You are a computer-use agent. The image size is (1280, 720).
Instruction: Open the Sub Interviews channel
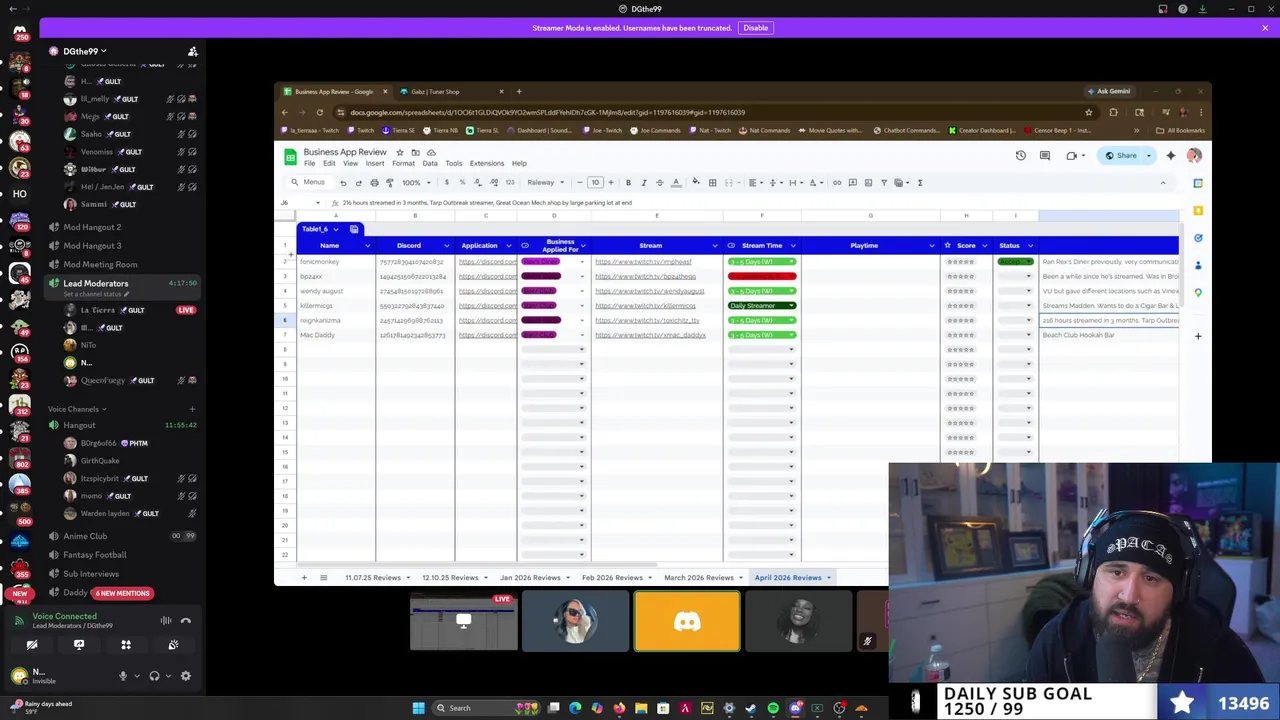pos(91,574)
